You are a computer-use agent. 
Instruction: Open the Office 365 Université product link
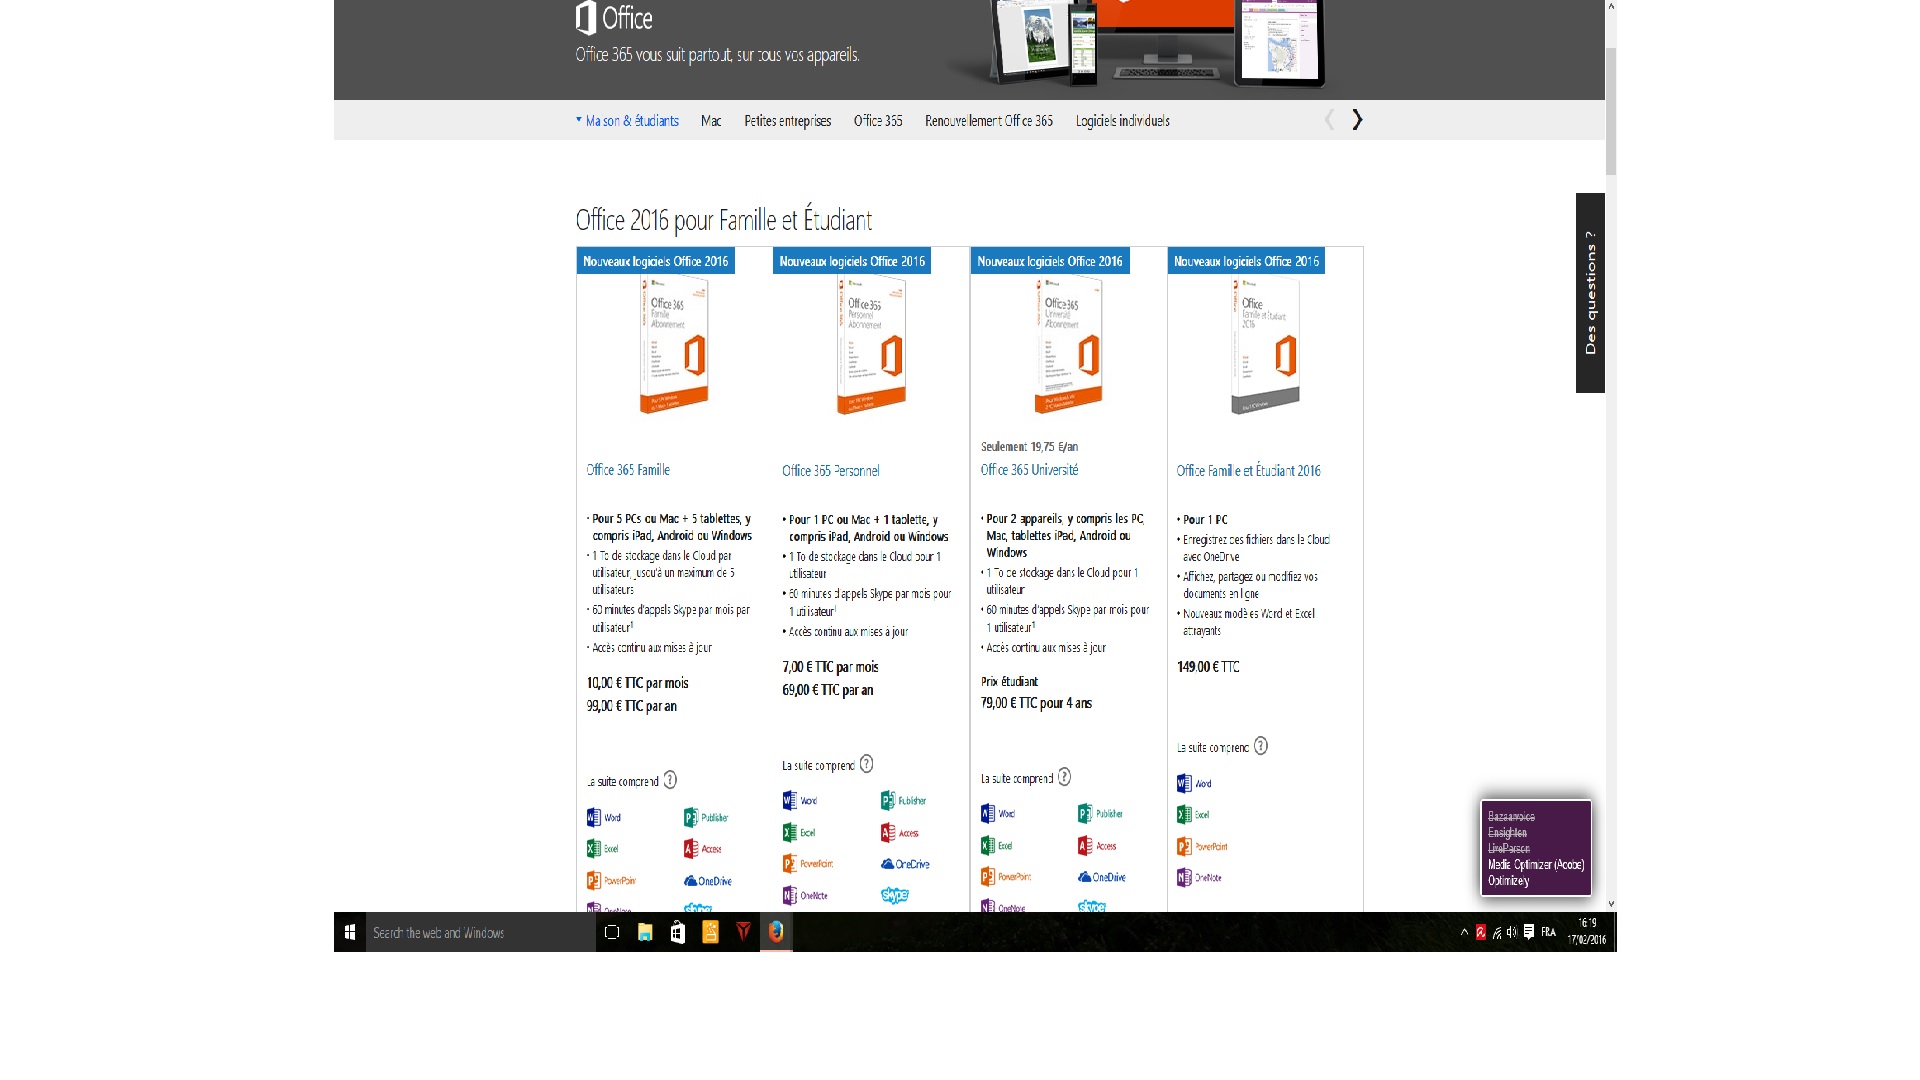pos(1030,470)
